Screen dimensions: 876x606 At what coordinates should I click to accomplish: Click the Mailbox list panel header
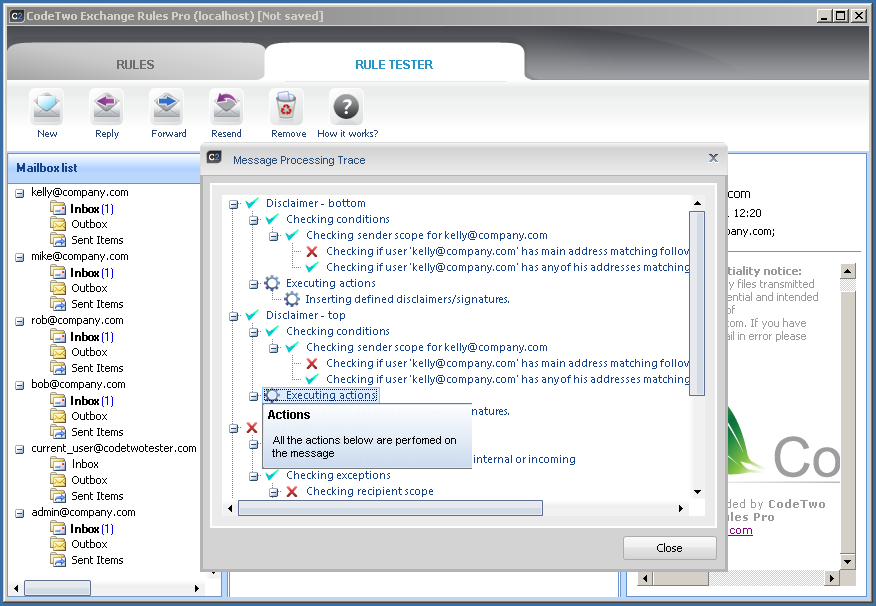(104, 168)
